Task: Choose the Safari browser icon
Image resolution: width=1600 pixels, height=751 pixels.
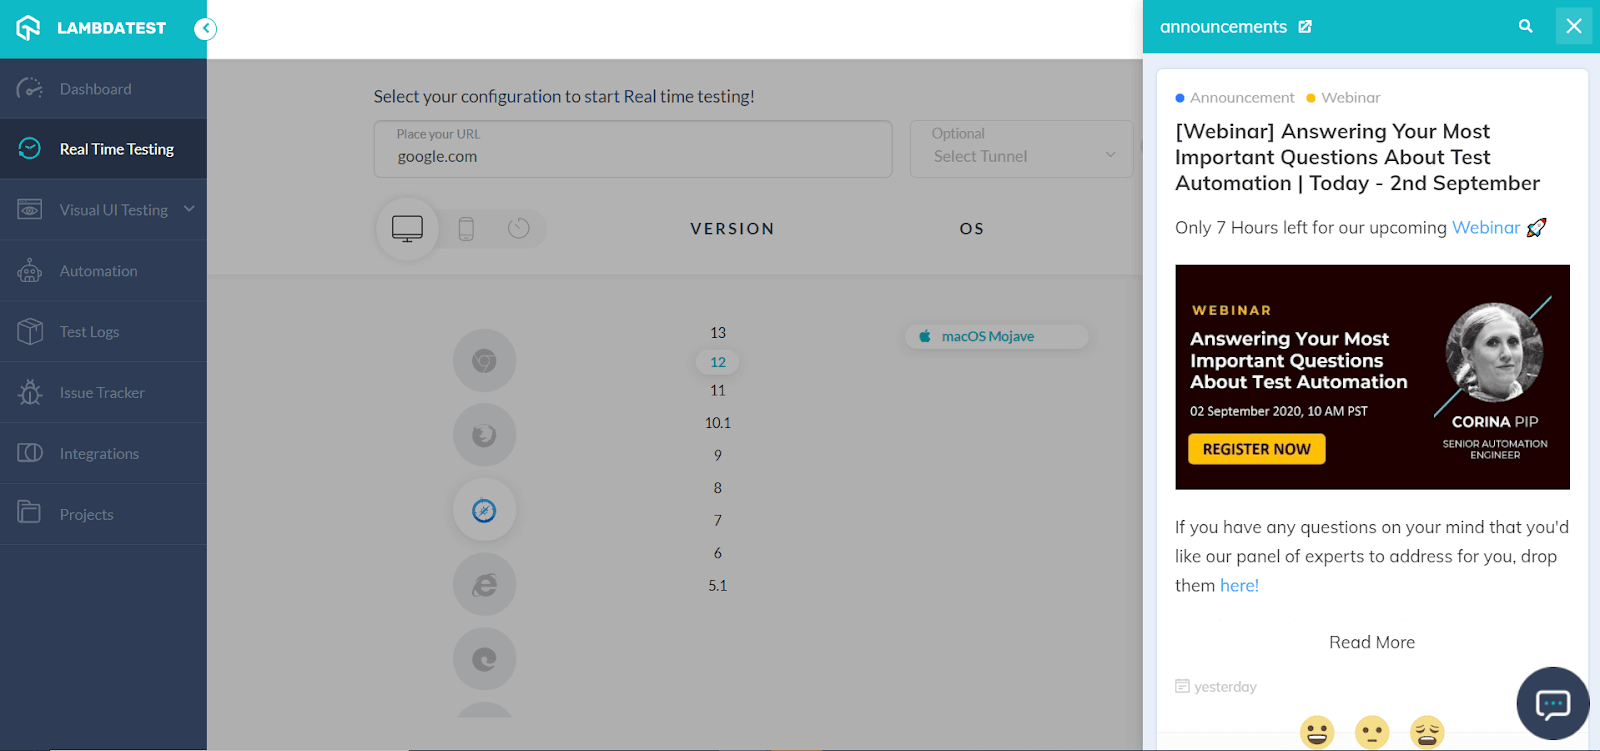Action: click(484, 510)
